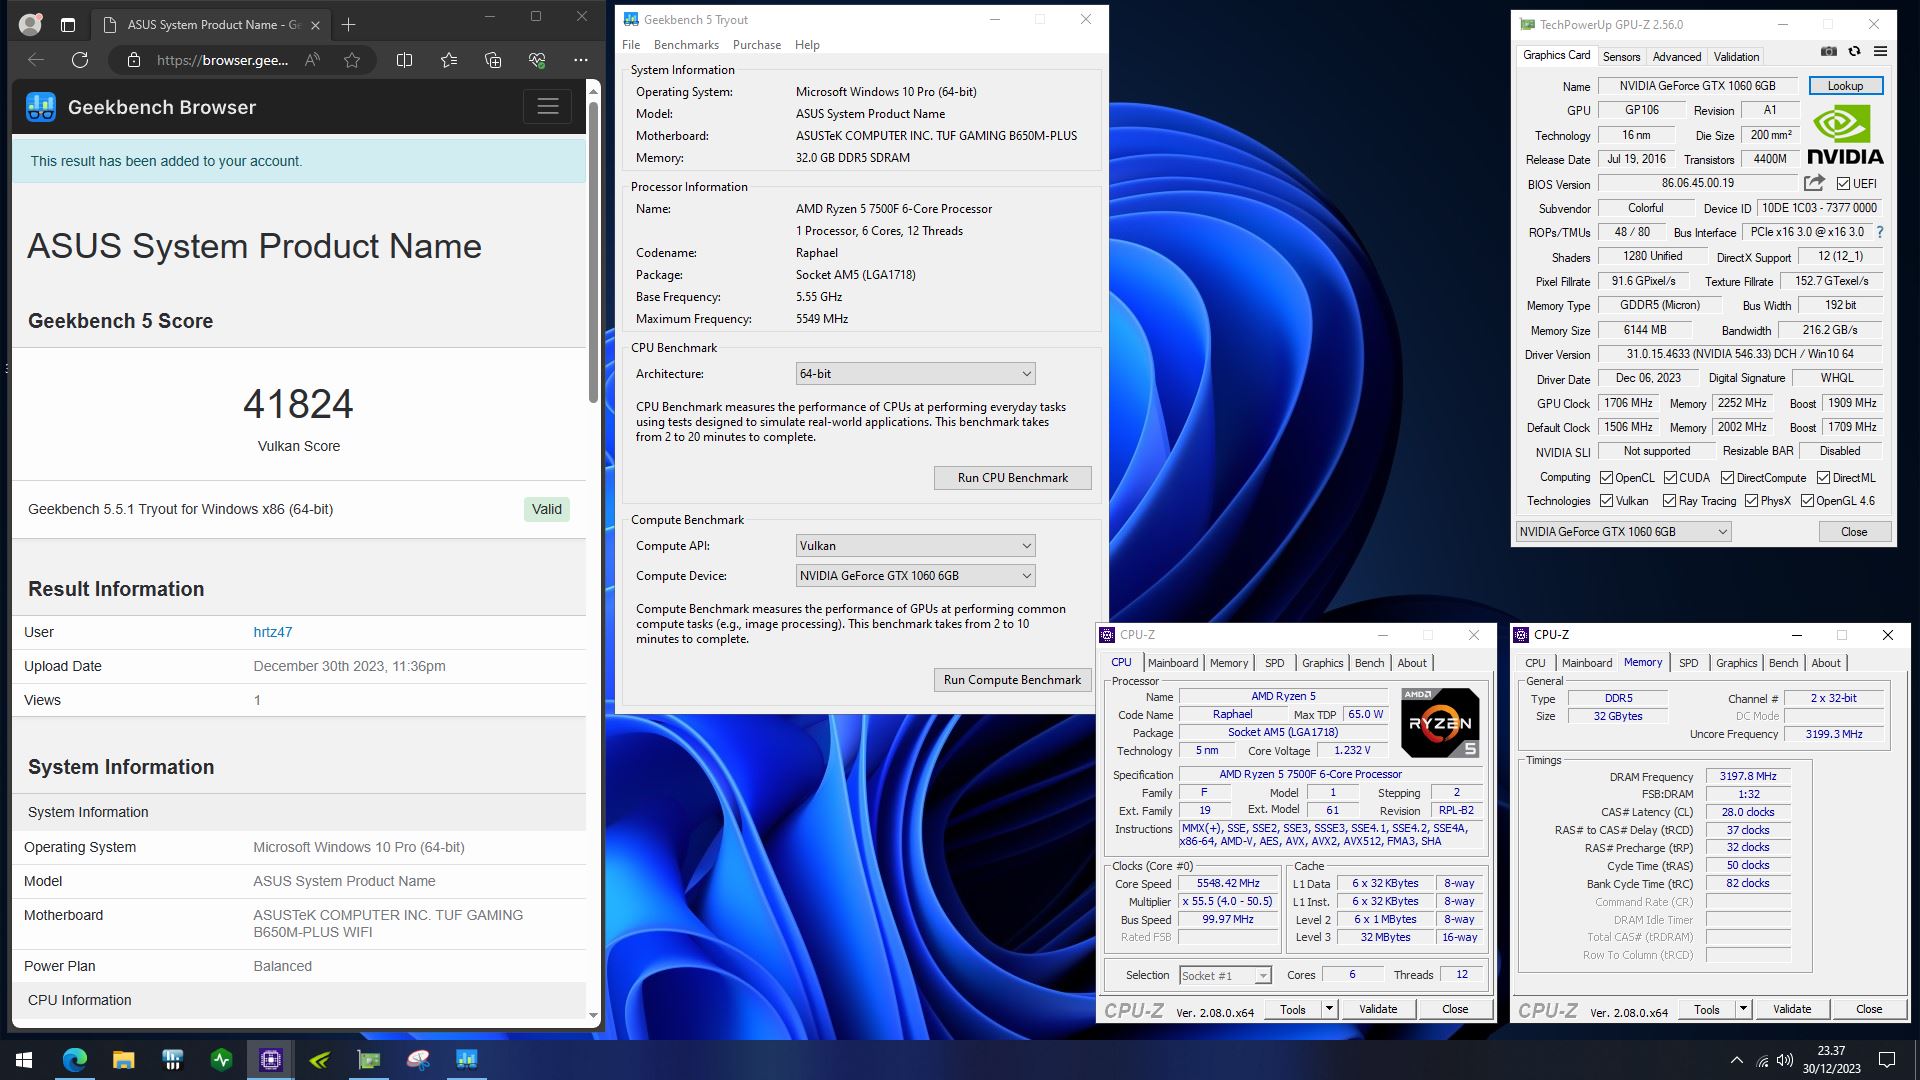
Task: Open the Geekbench Browser hamburger menu
Action: (548, 107)
